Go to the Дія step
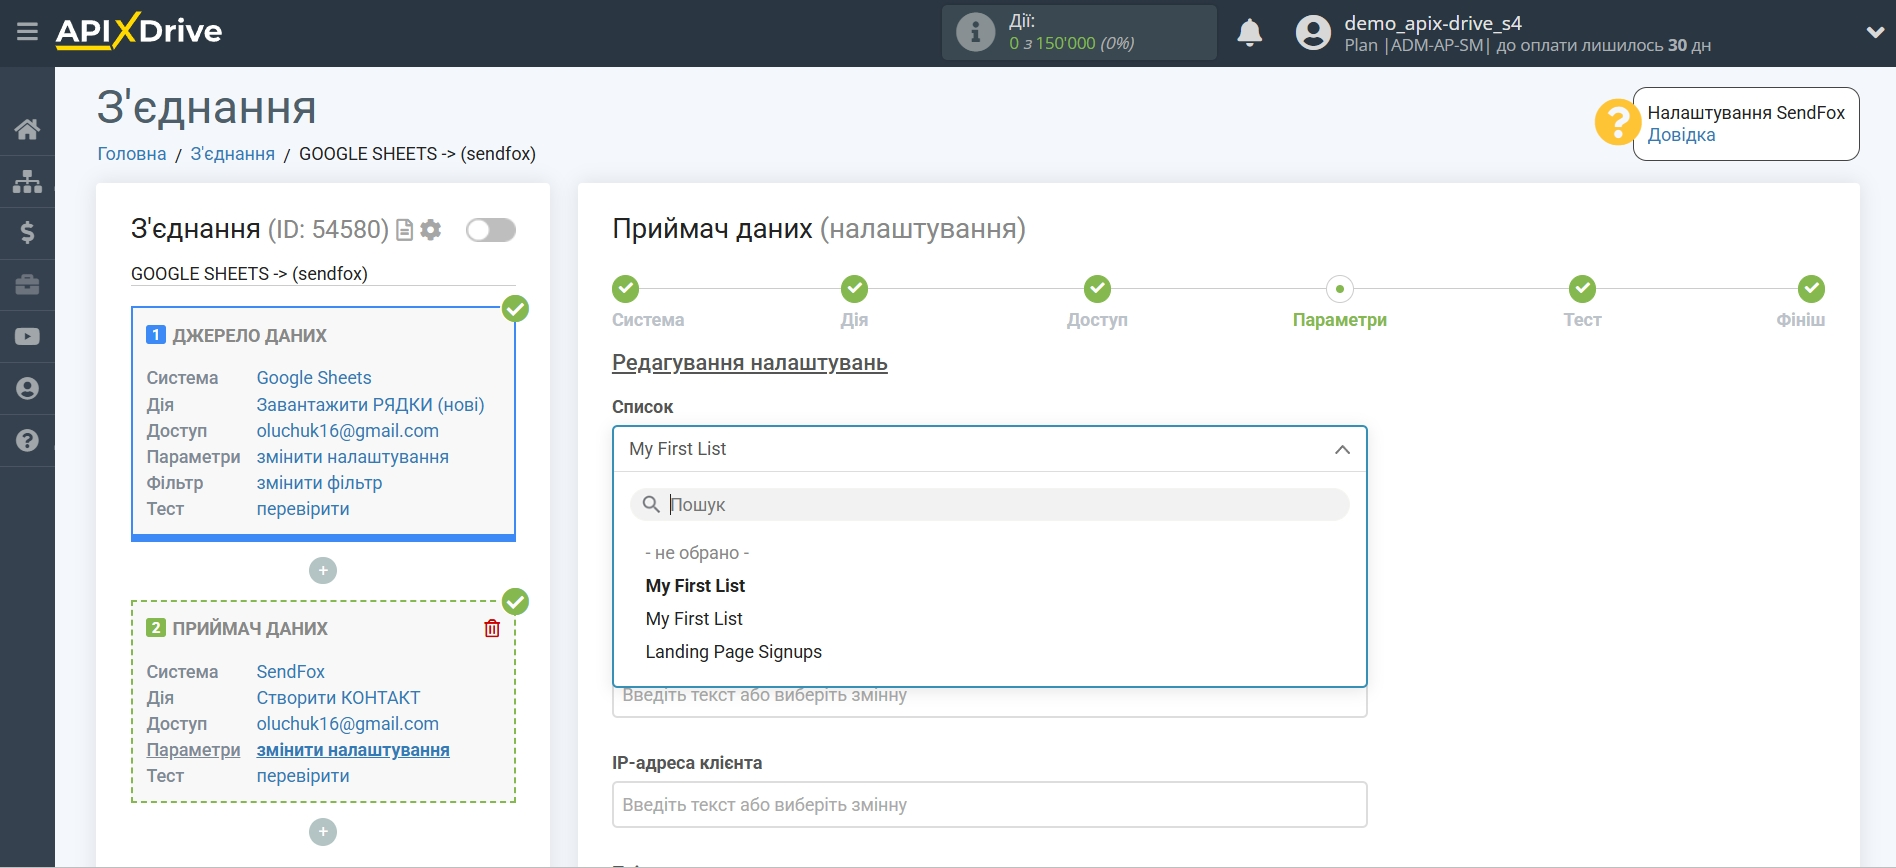Screen dimensions: 1896x868 click(x=854, y=289)
